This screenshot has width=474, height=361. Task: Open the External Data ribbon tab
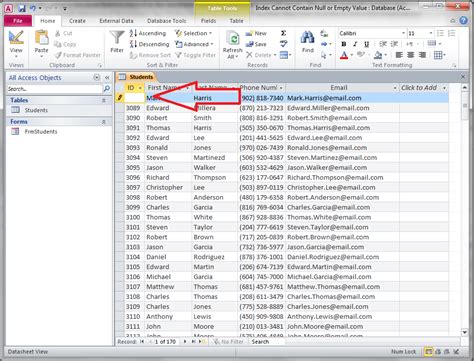116,21
